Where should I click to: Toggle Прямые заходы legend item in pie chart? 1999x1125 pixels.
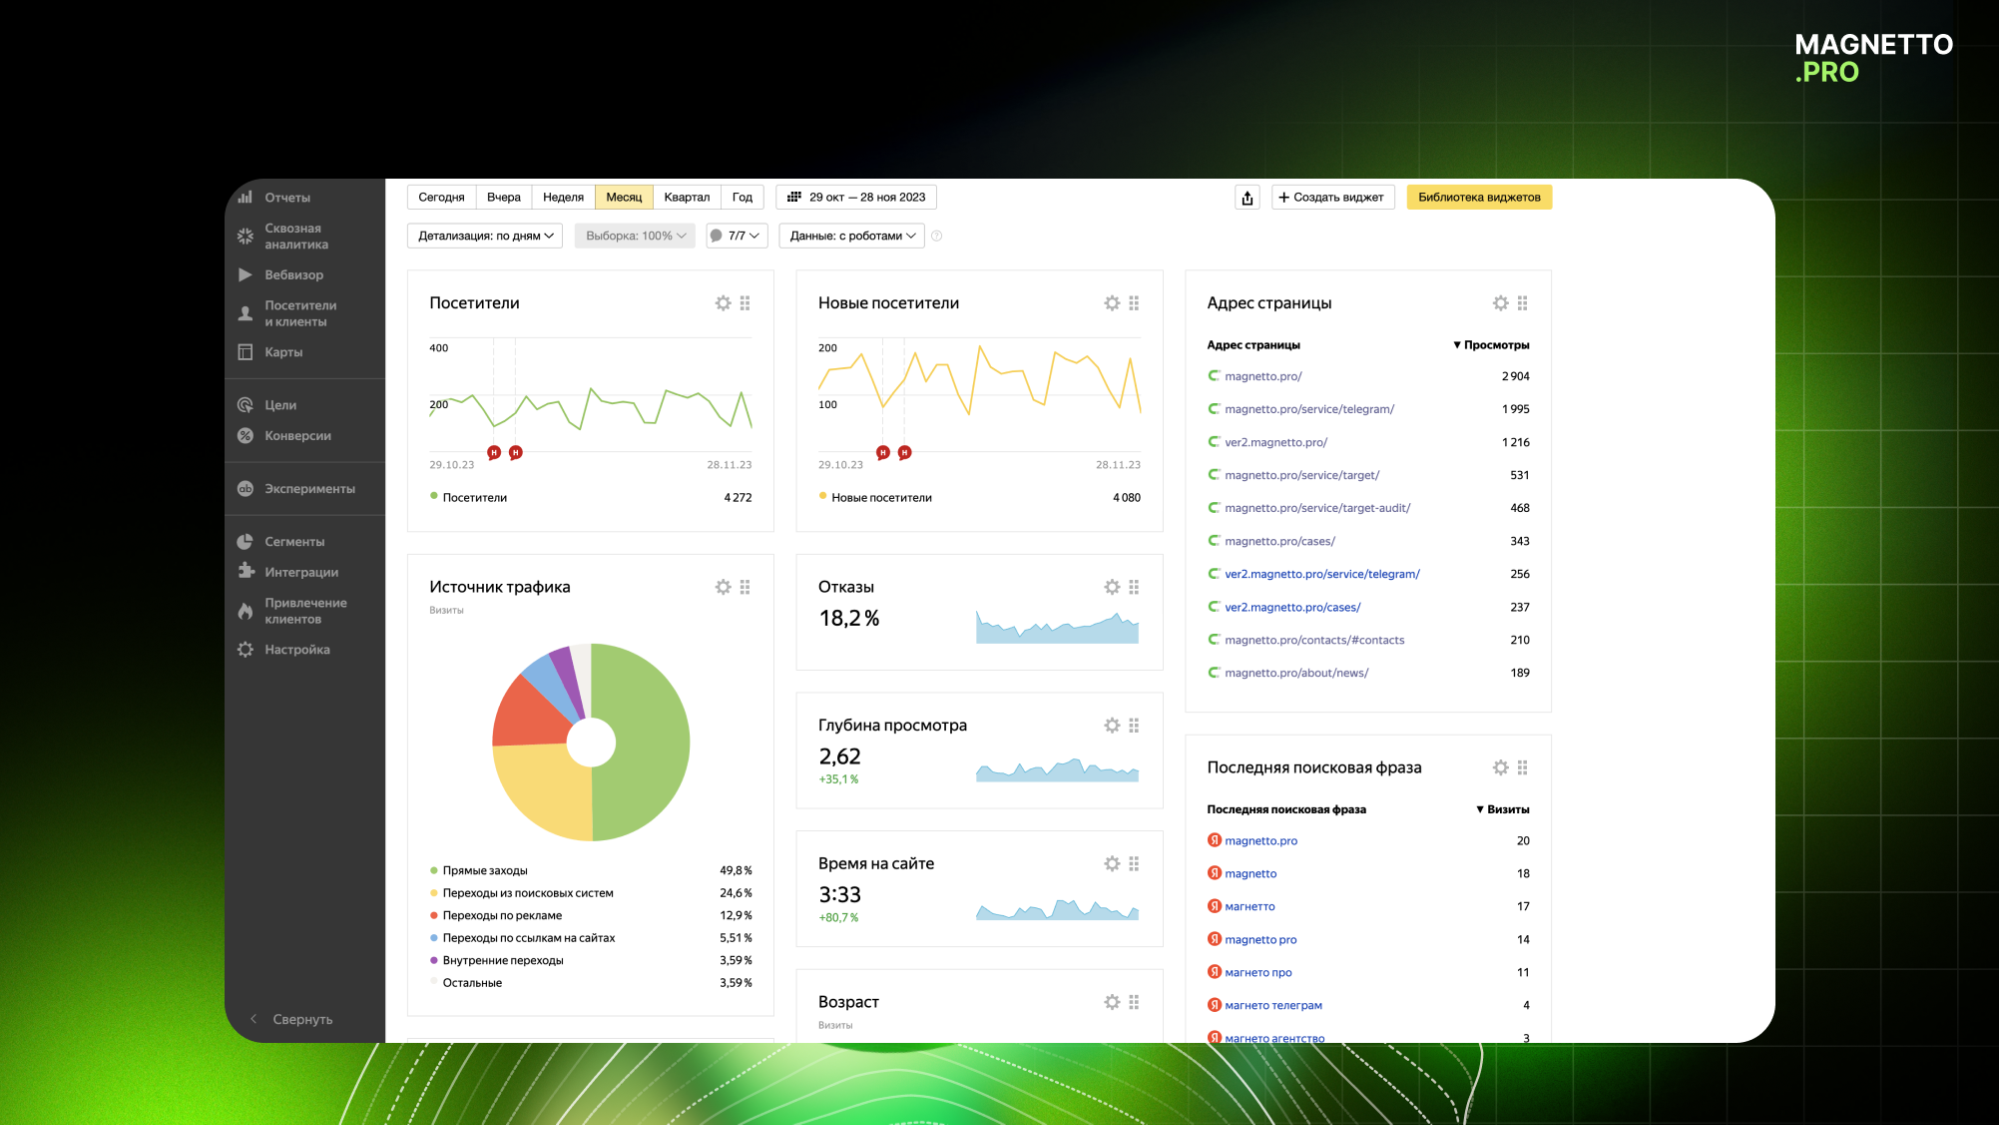pyautogui.click(x=485, y=871)
